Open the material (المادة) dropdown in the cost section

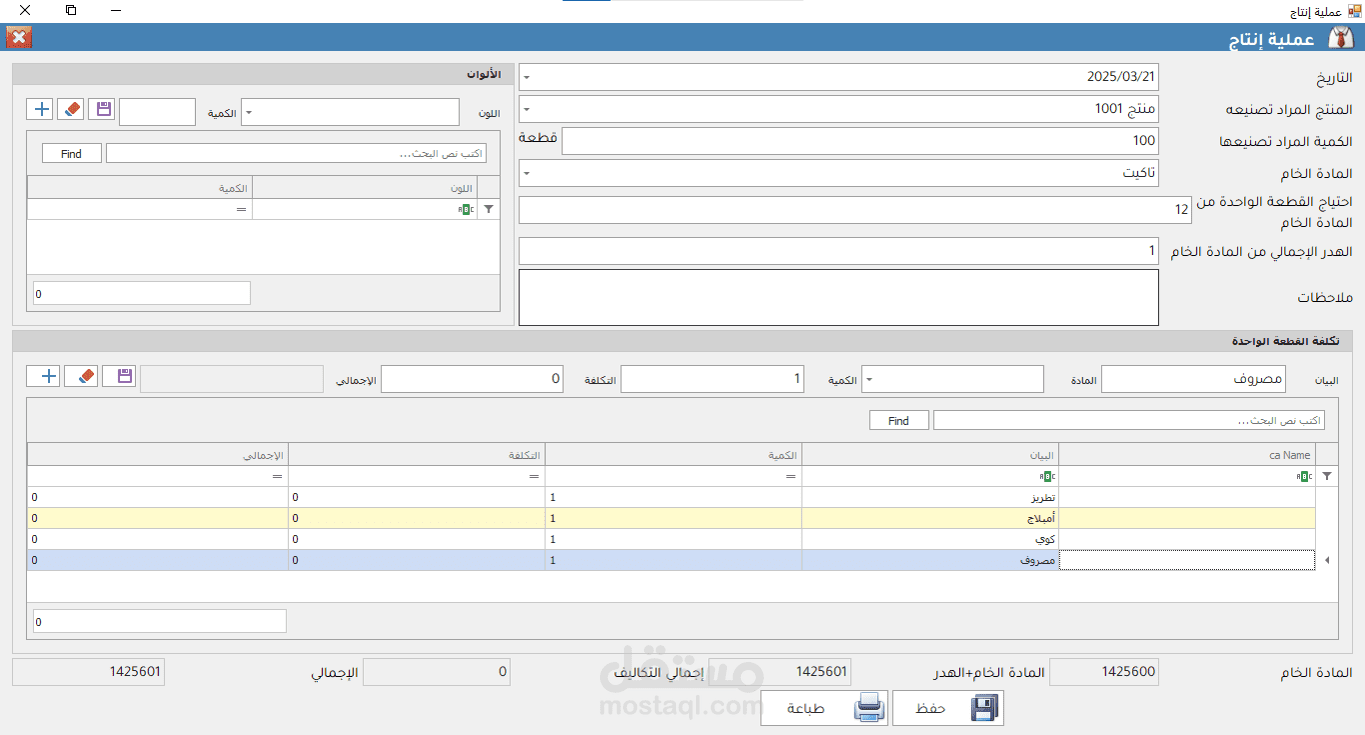868,380
